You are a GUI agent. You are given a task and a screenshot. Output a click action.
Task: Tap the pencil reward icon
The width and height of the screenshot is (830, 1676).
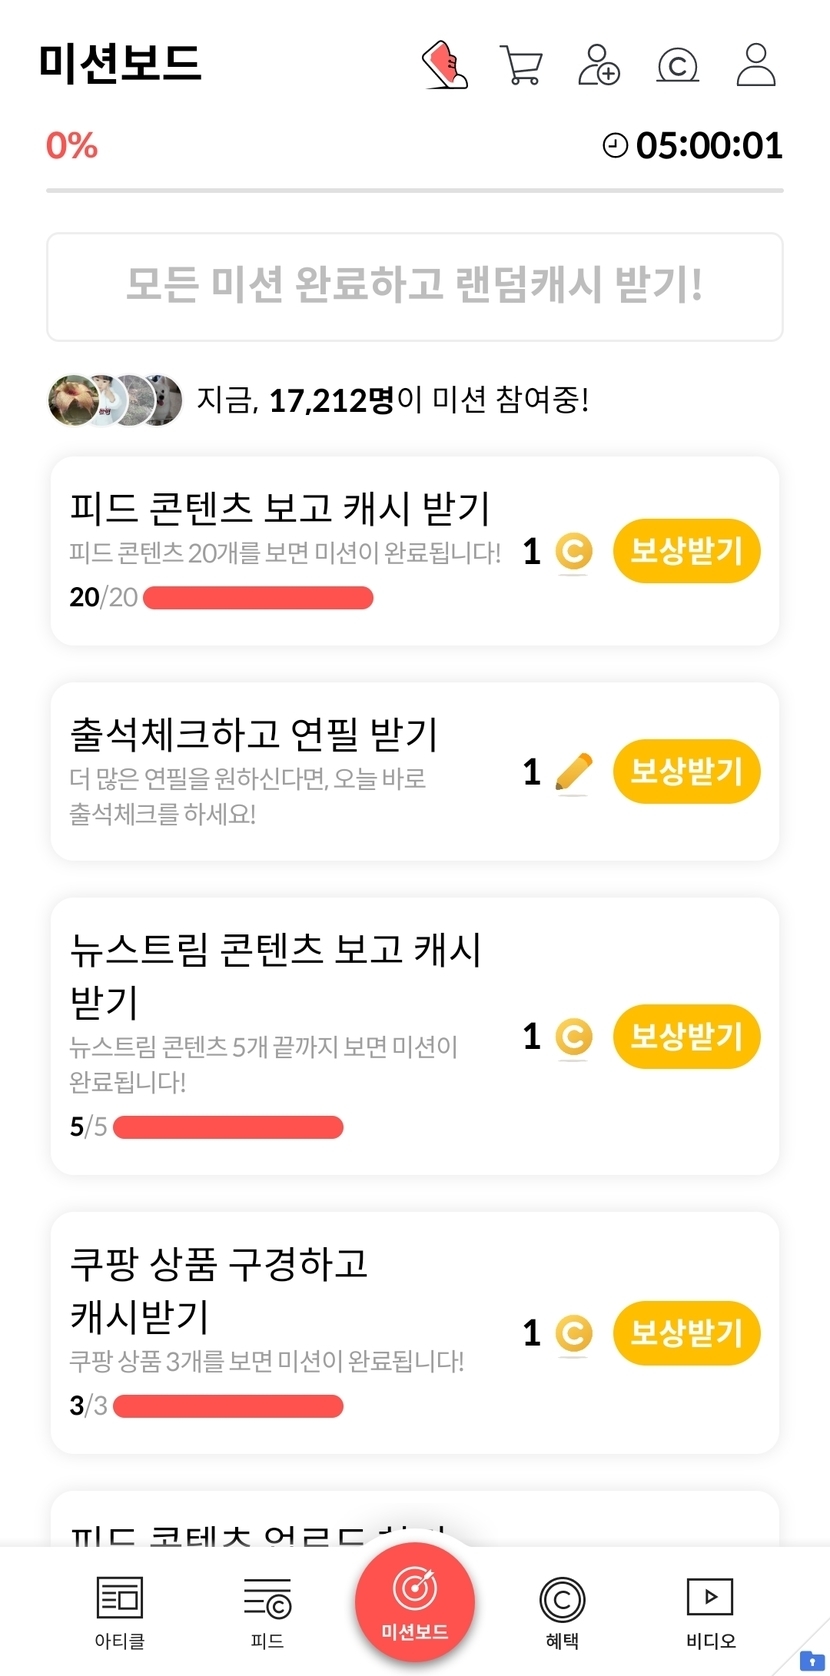(x=573, y=773)
